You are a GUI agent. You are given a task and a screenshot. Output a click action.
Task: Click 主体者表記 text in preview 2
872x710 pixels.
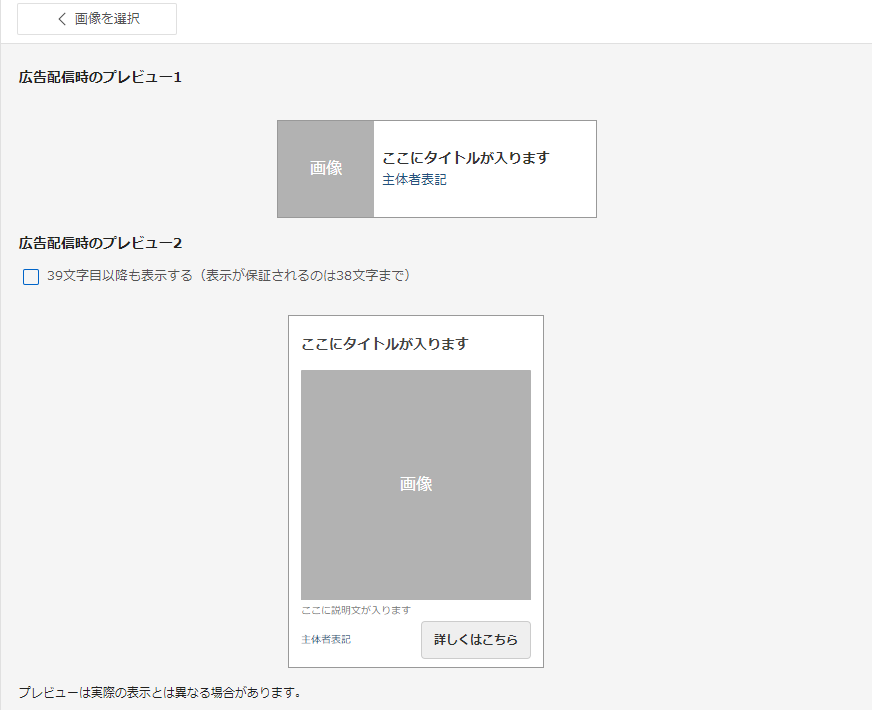326,639
